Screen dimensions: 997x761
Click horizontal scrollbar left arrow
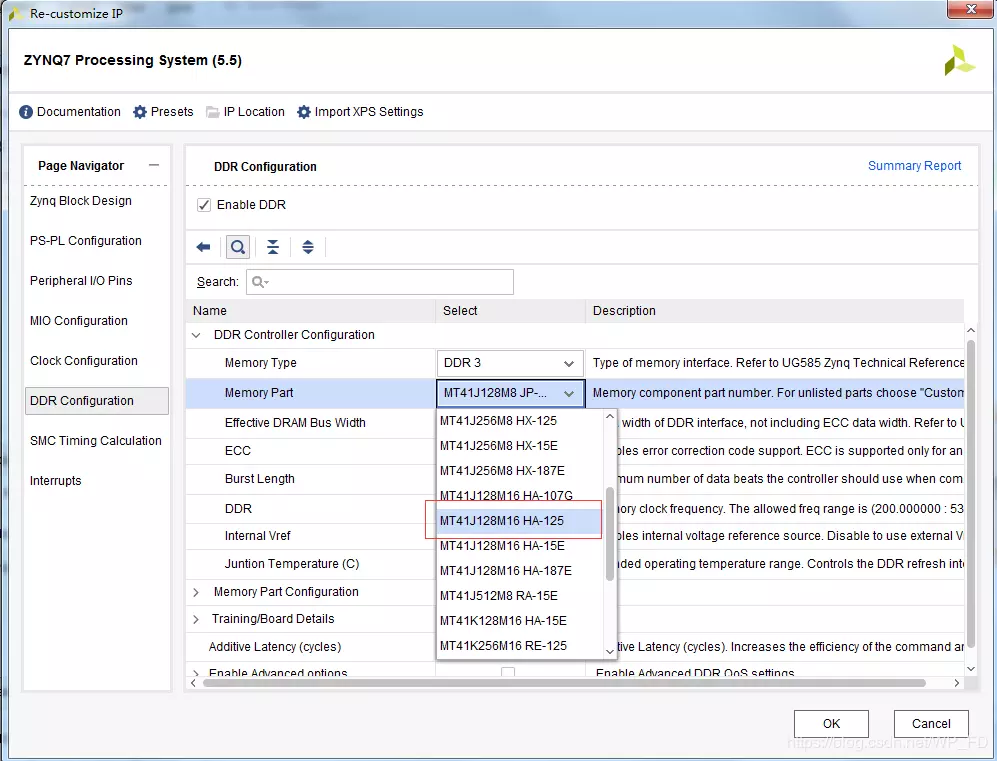[x=193, y=683]
